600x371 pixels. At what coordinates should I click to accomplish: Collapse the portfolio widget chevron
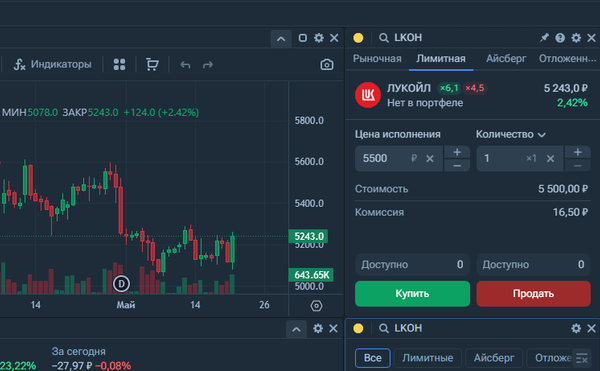click(296, 329)
